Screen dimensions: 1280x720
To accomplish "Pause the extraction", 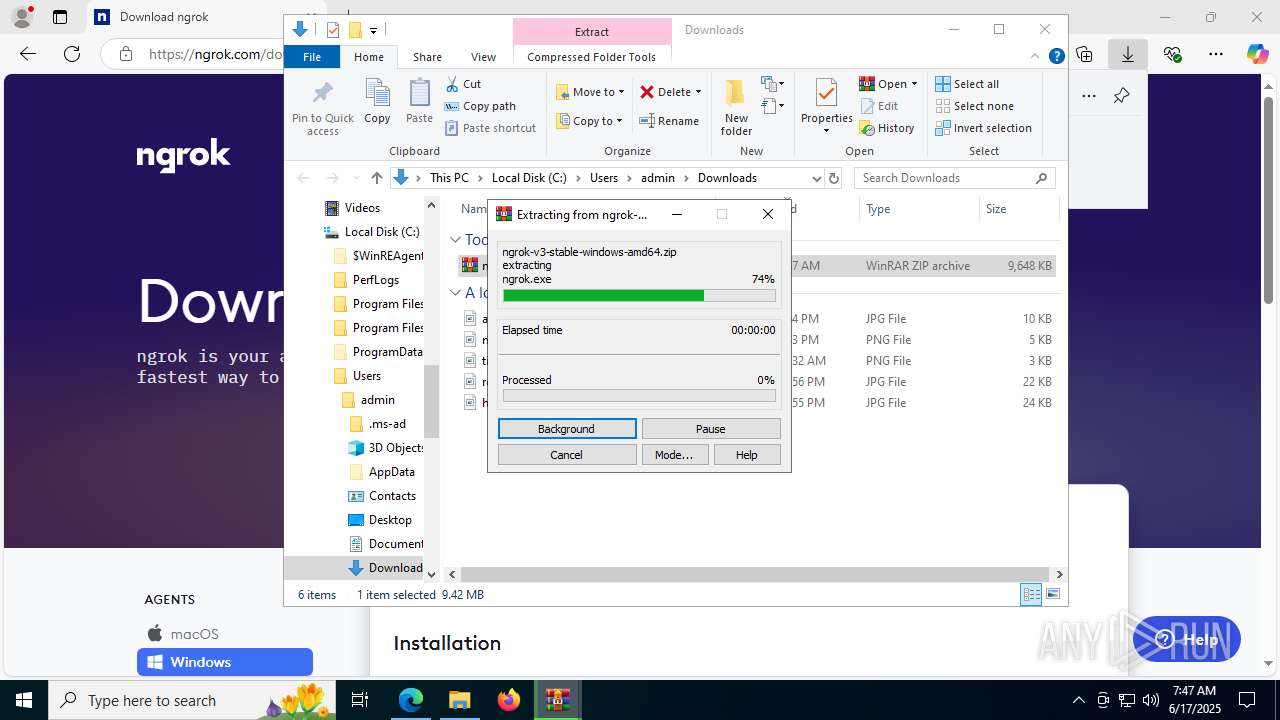I will click(711, 429).
